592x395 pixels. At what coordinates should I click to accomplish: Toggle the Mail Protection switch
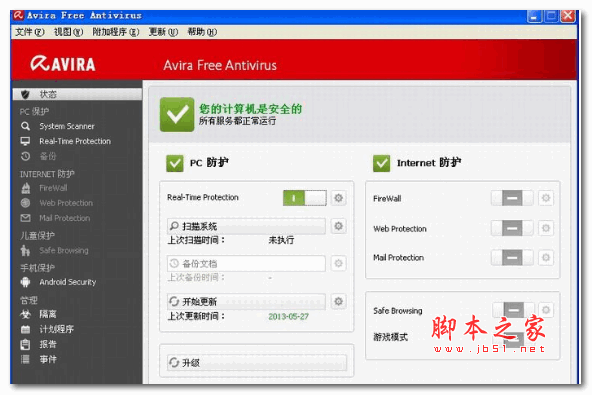tap(512, 258)
